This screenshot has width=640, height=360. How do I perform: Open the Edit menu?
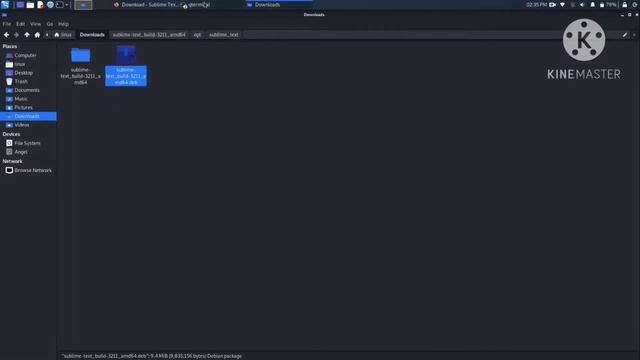(20, 24)
